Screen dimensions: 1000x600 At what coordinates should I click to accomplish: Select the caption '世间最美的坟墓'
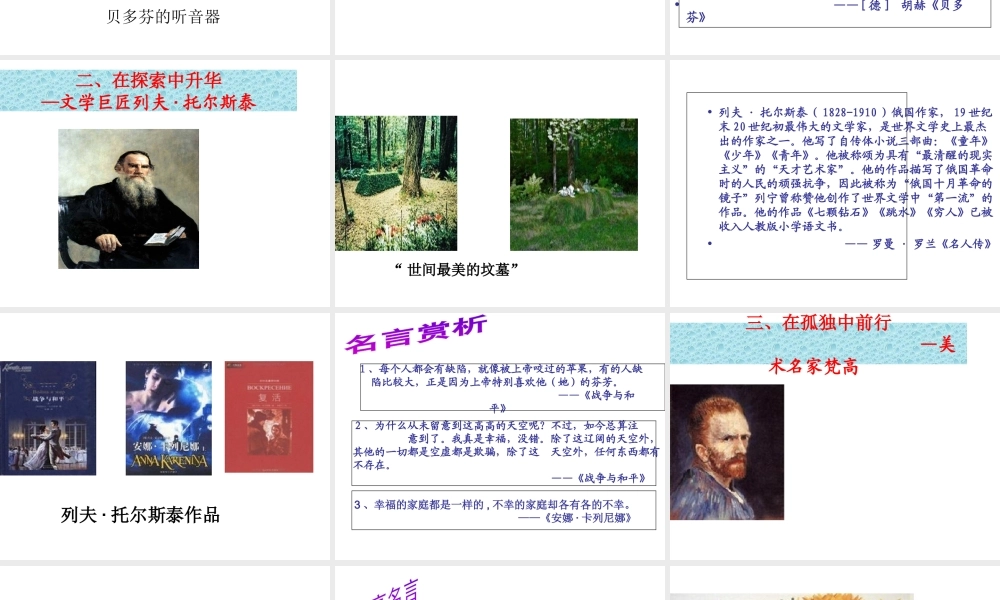point(457,270)
